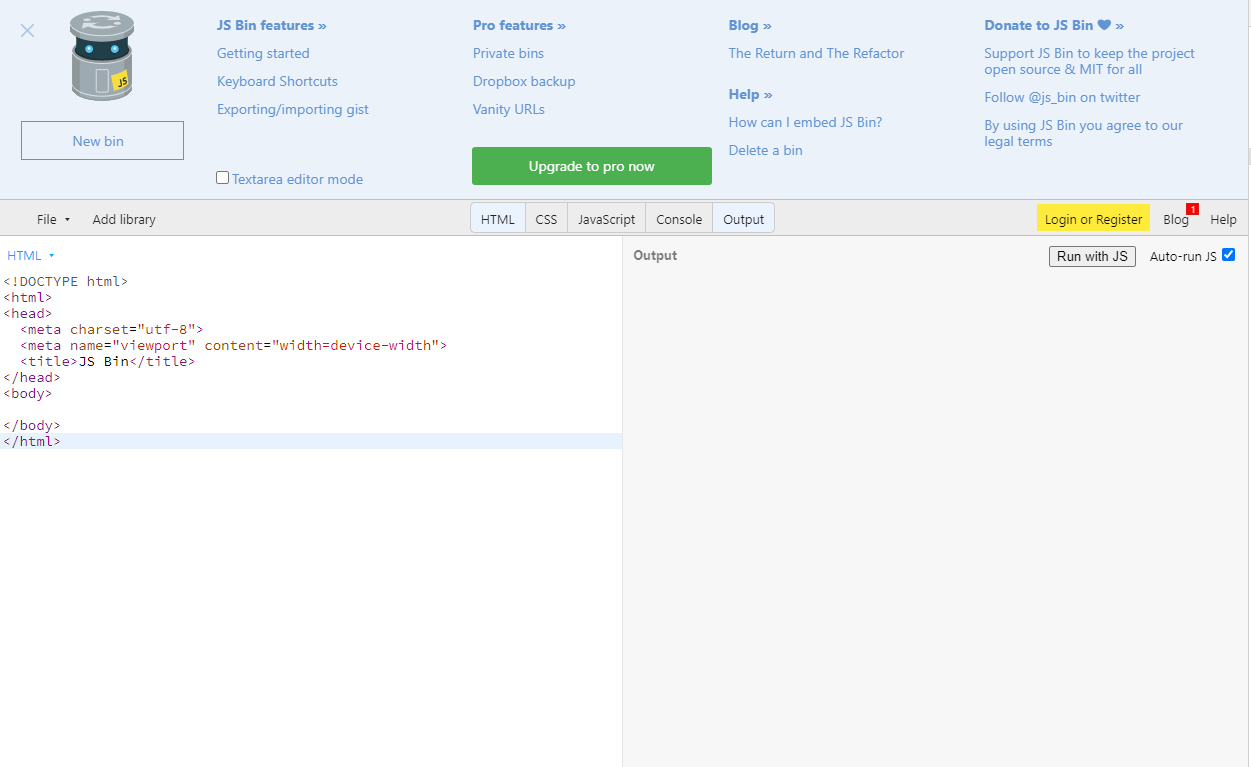Close the JS Bin welcome panel
Viewport: 1251px width, 767px height.
tap(28, 30)
